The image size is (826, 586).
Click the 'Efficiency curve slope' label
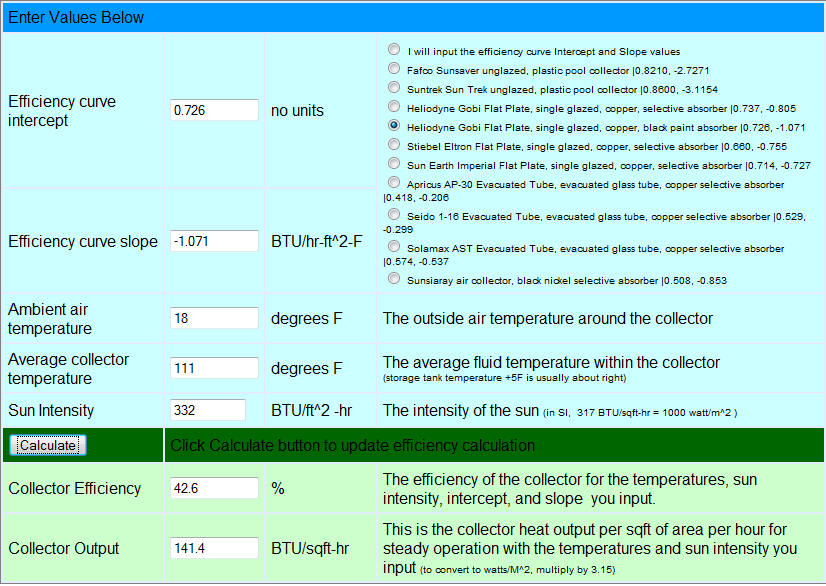pyautogui.click(x=83, y=241)
